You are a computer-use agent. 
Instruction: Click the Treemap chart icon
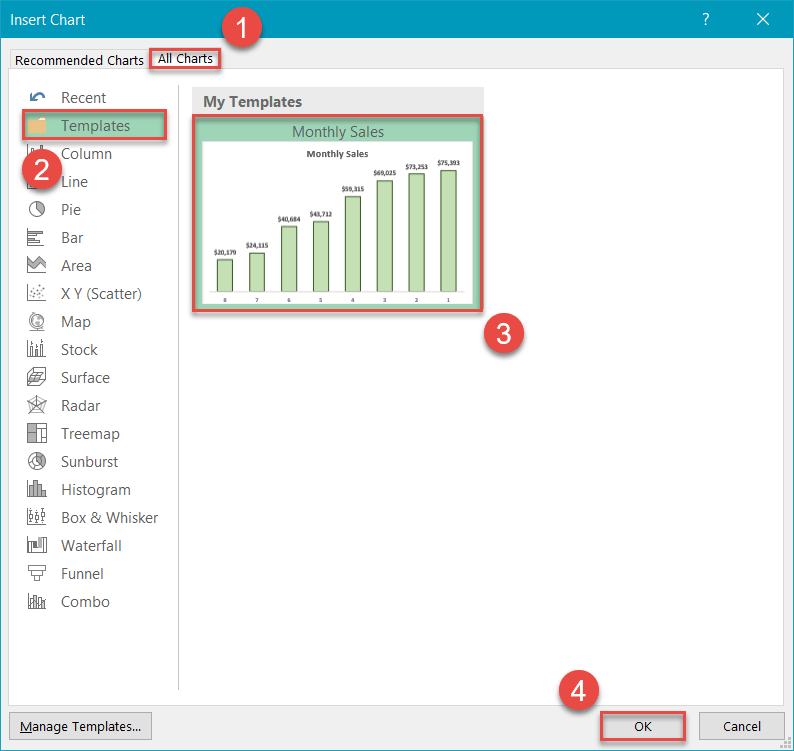(x=36, y=433)
